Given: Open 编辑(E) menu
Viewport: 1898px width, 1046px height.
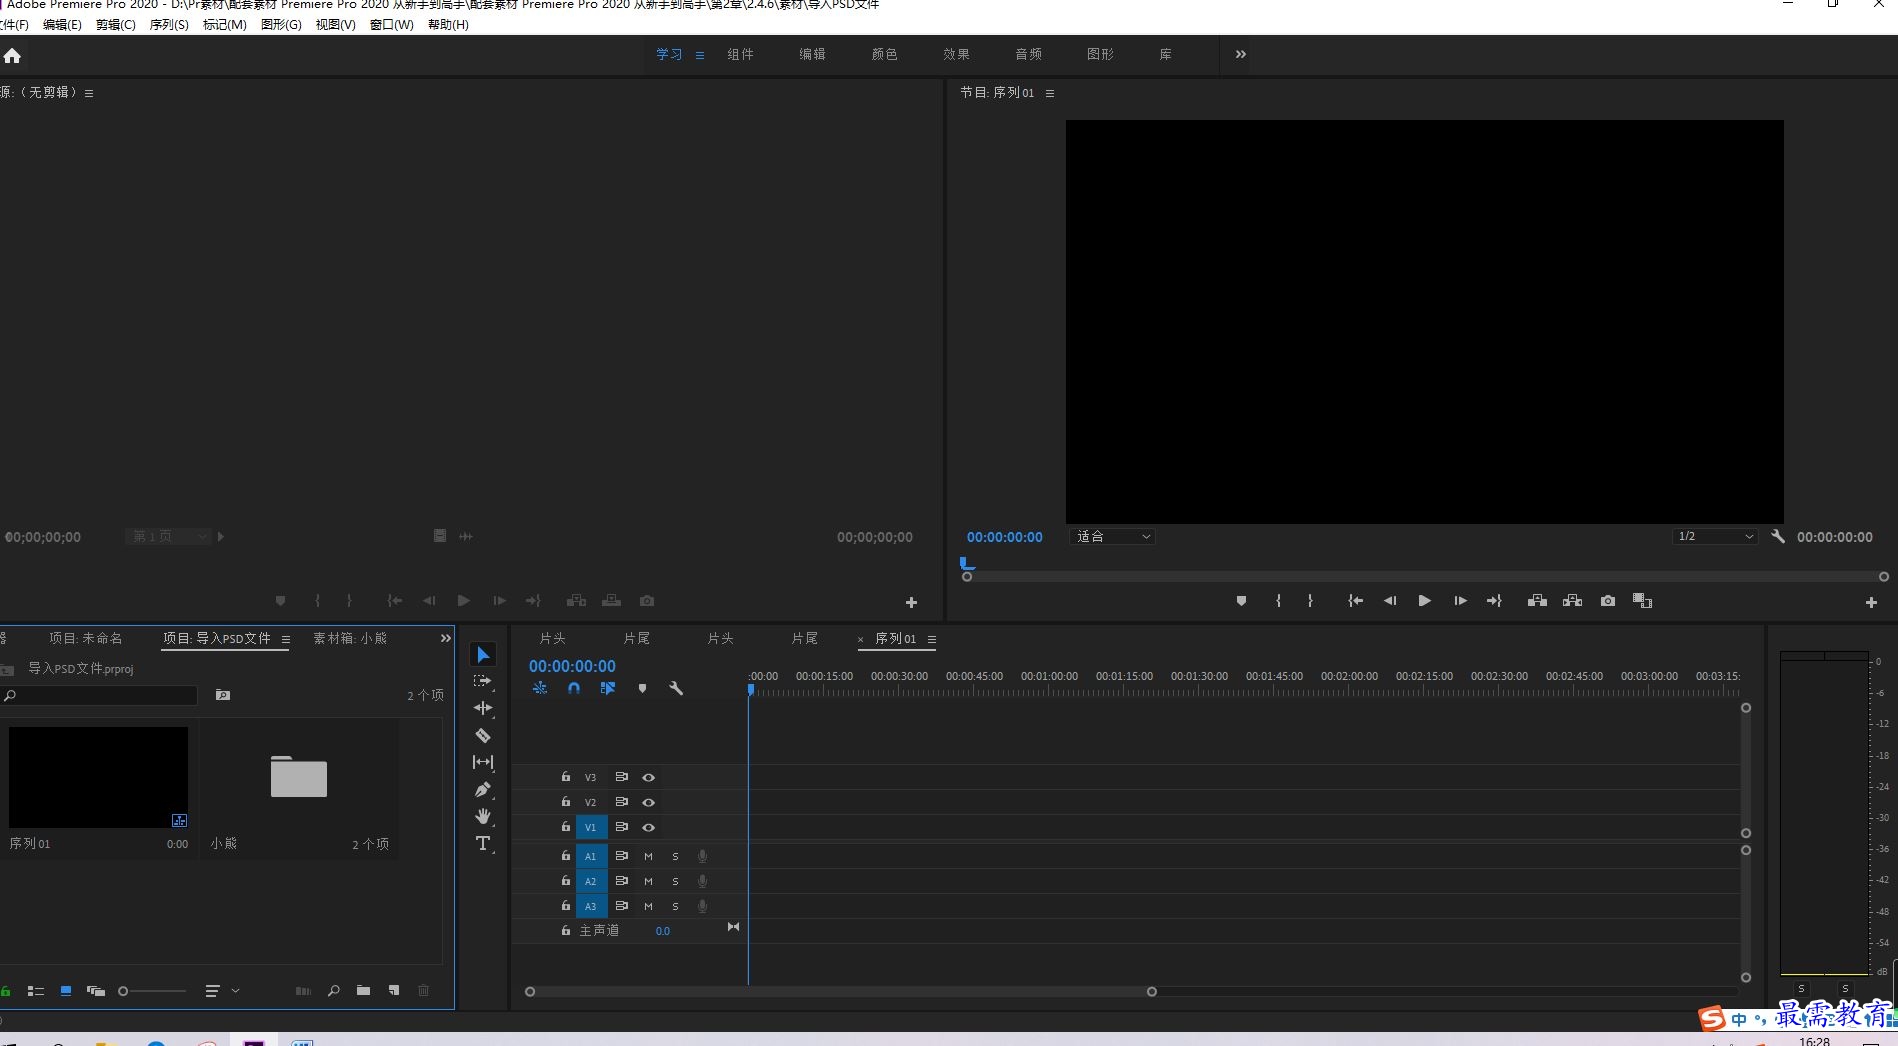Looking at the screenshot, I should tap(62, 25).
